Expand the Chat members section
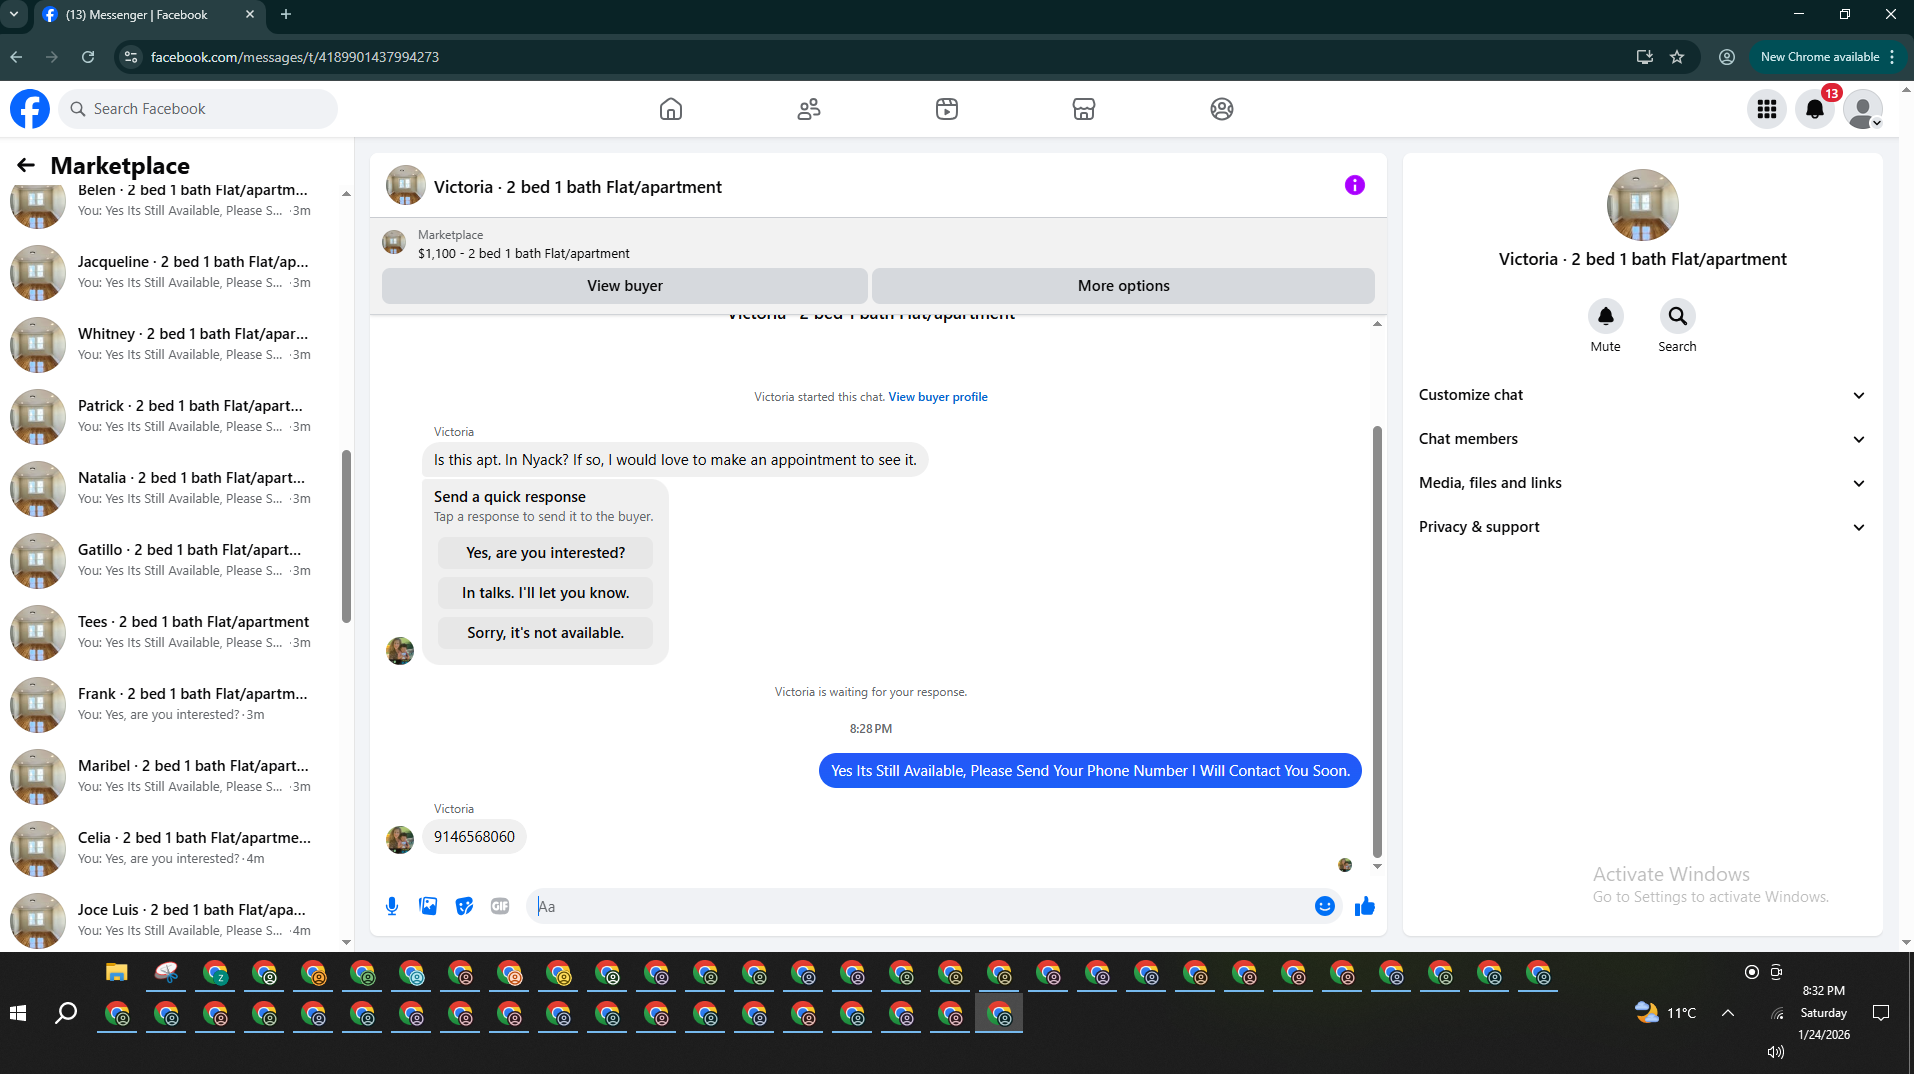 1642,439
